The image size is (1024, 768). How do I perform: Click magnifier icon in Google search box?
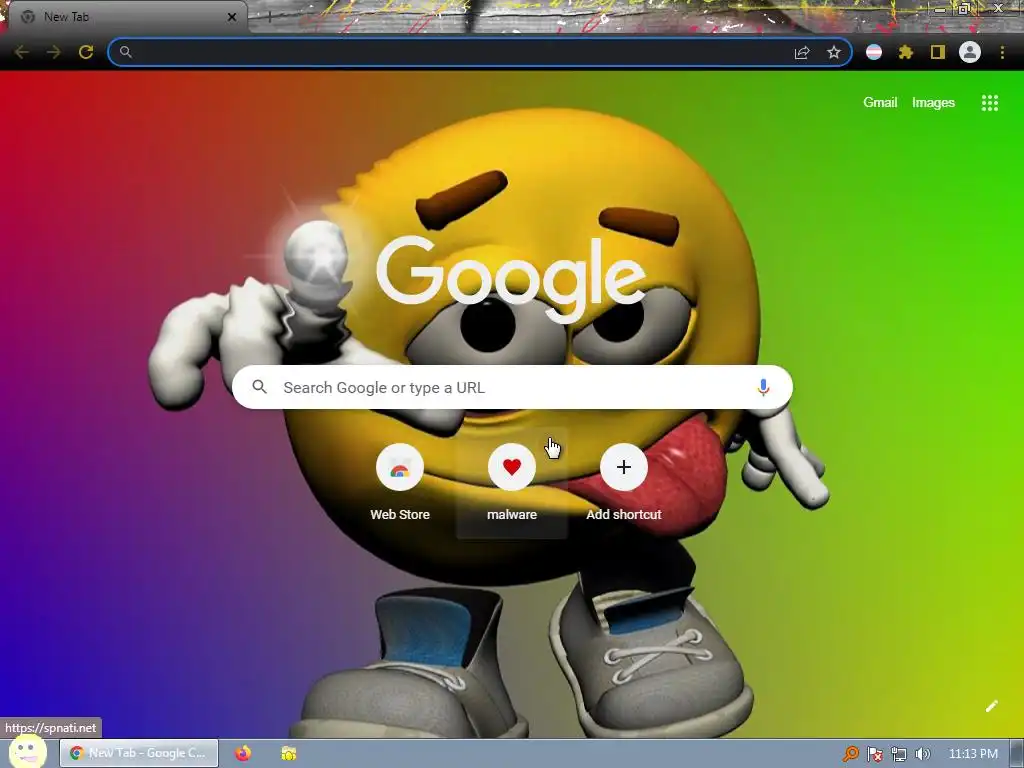pyautogui.click(x=260, y=387)
